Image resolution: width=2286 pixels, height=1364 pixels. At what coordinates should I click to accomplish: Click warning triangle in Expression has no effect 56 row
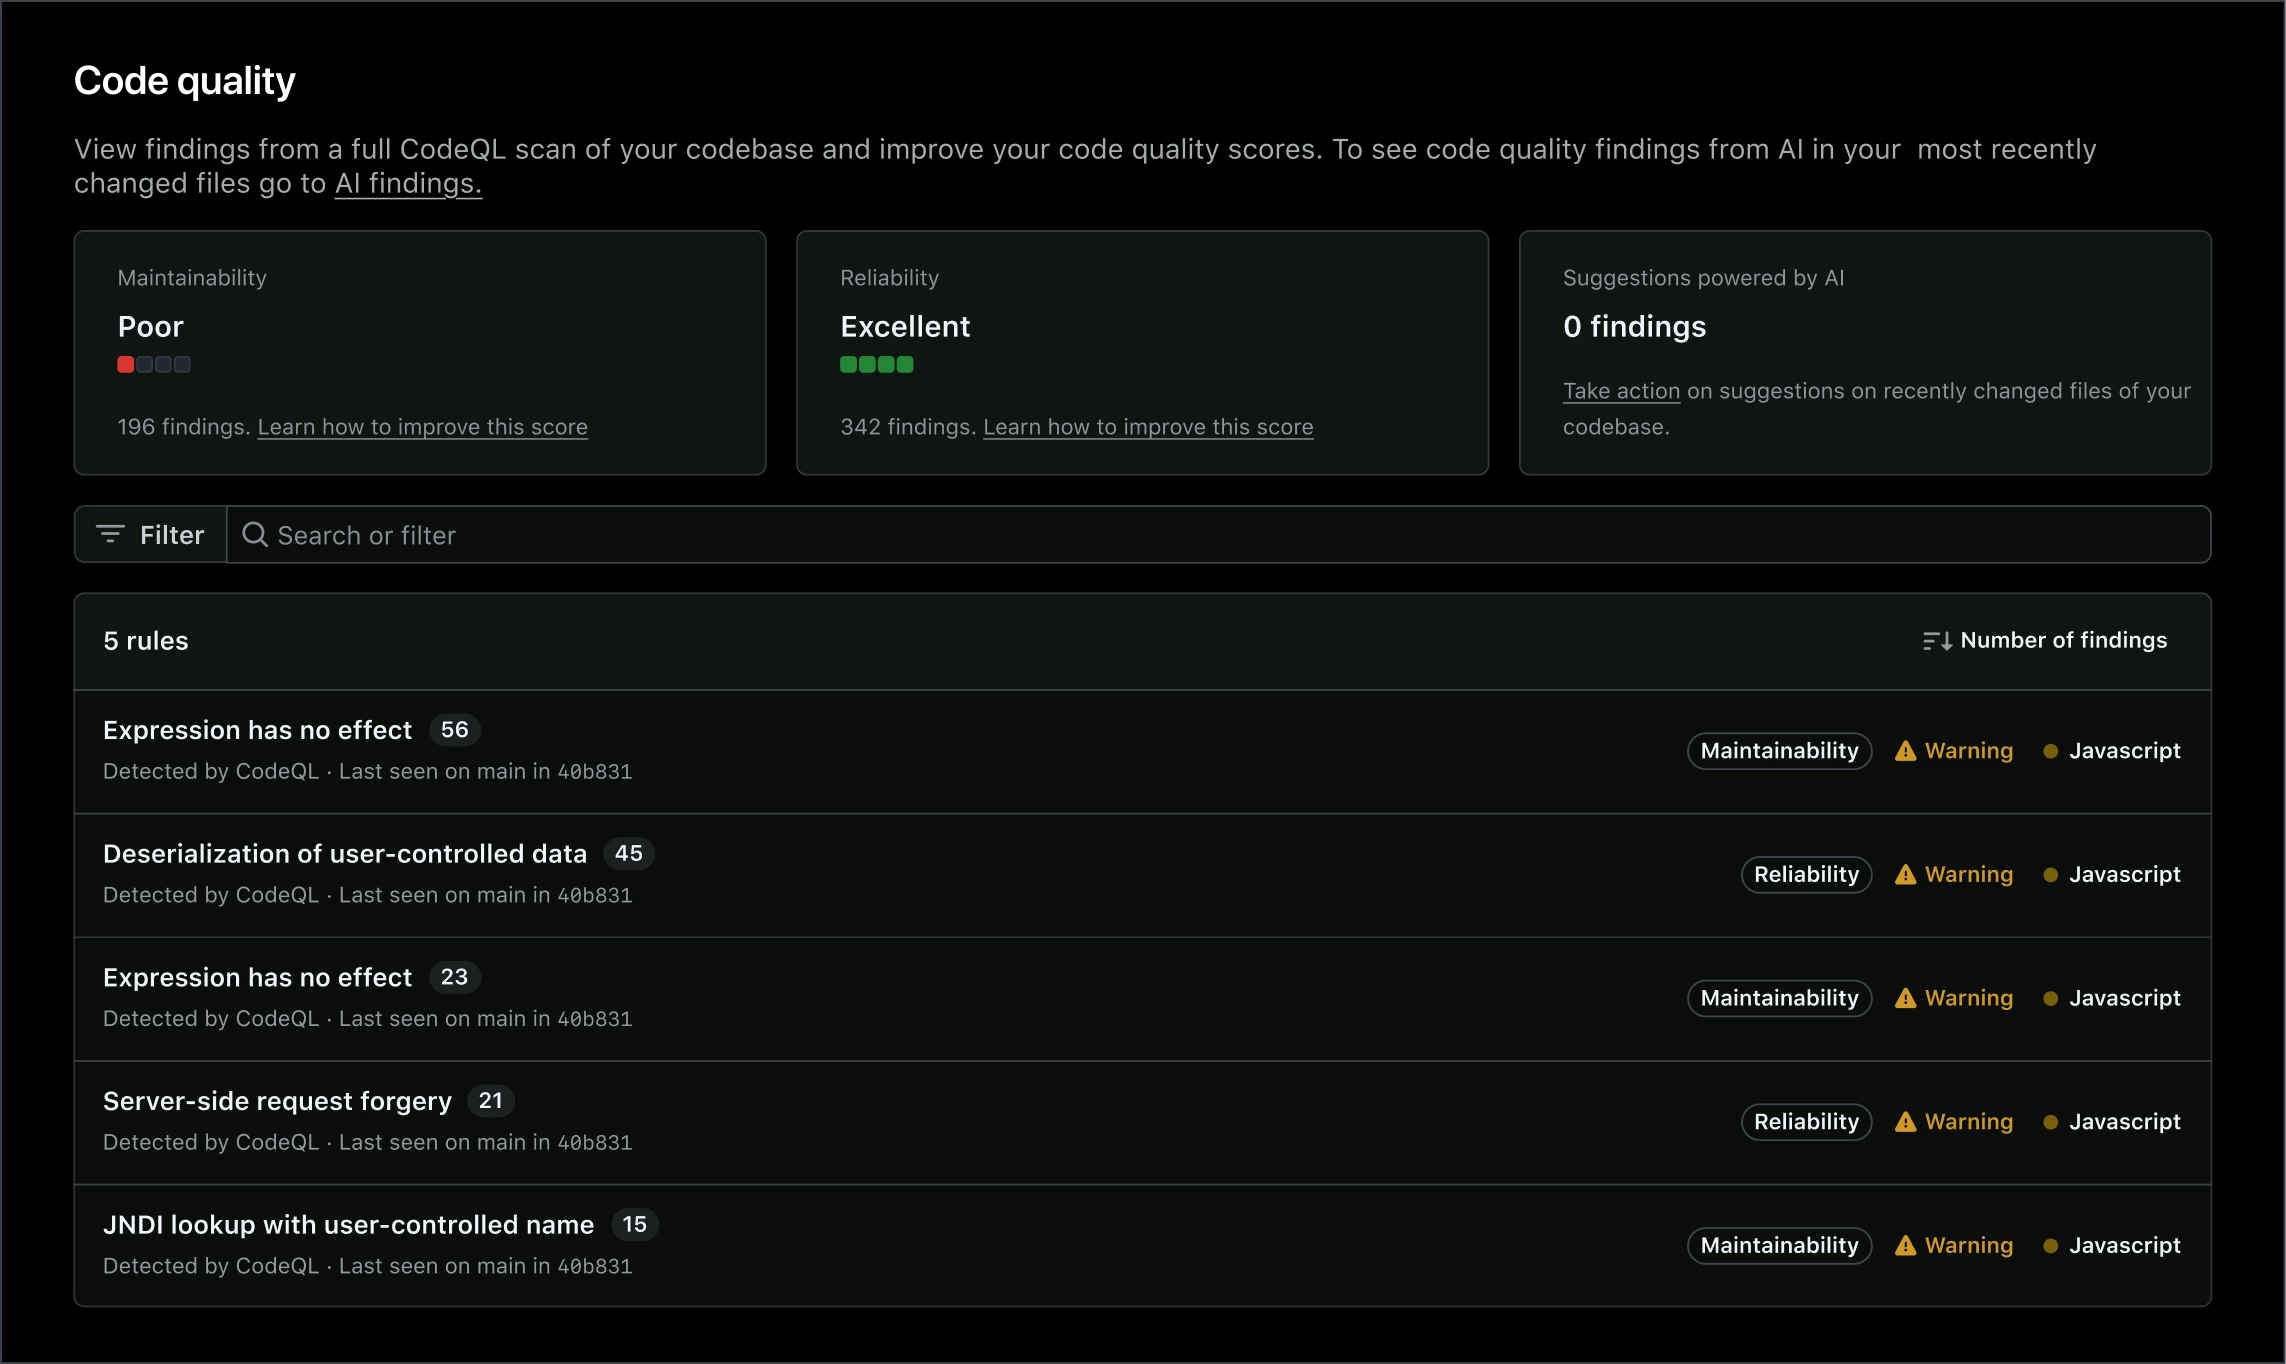click(x=1906, y=751)
